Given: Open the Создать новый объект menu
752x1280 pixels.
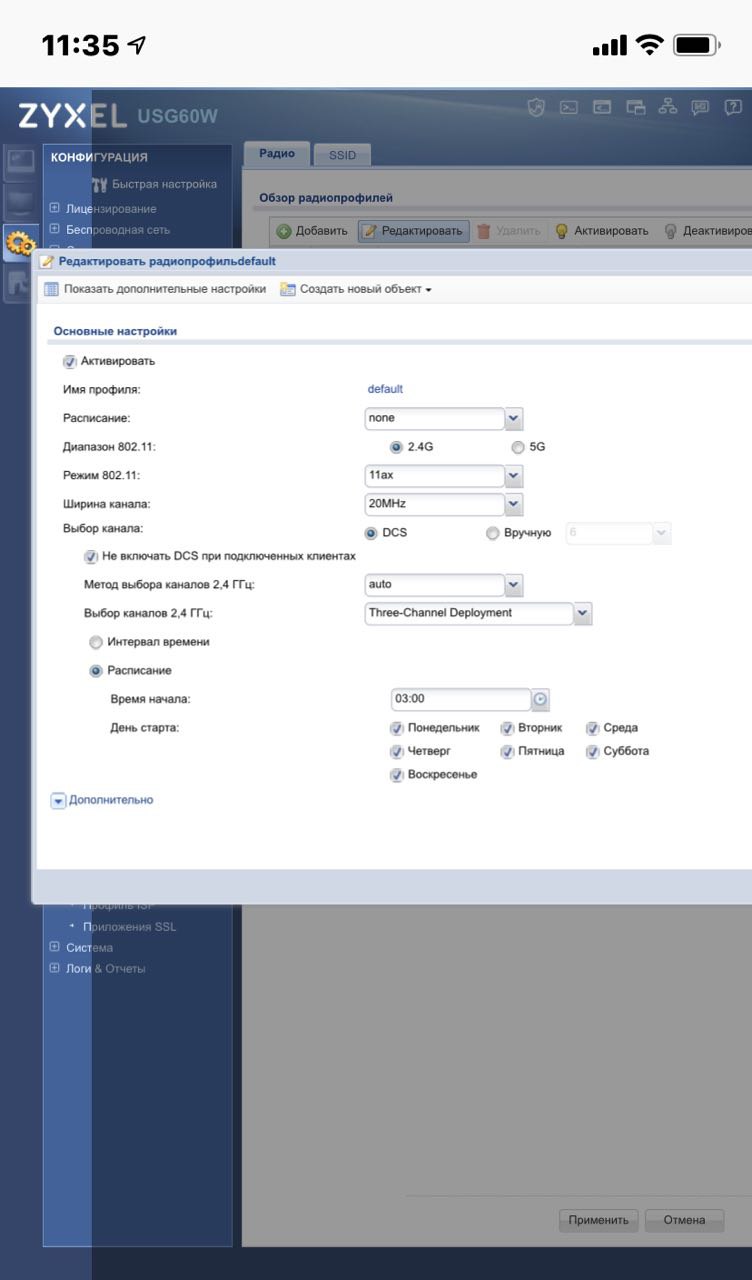Looking at the screenshot, I should click(x=356, y=289).
